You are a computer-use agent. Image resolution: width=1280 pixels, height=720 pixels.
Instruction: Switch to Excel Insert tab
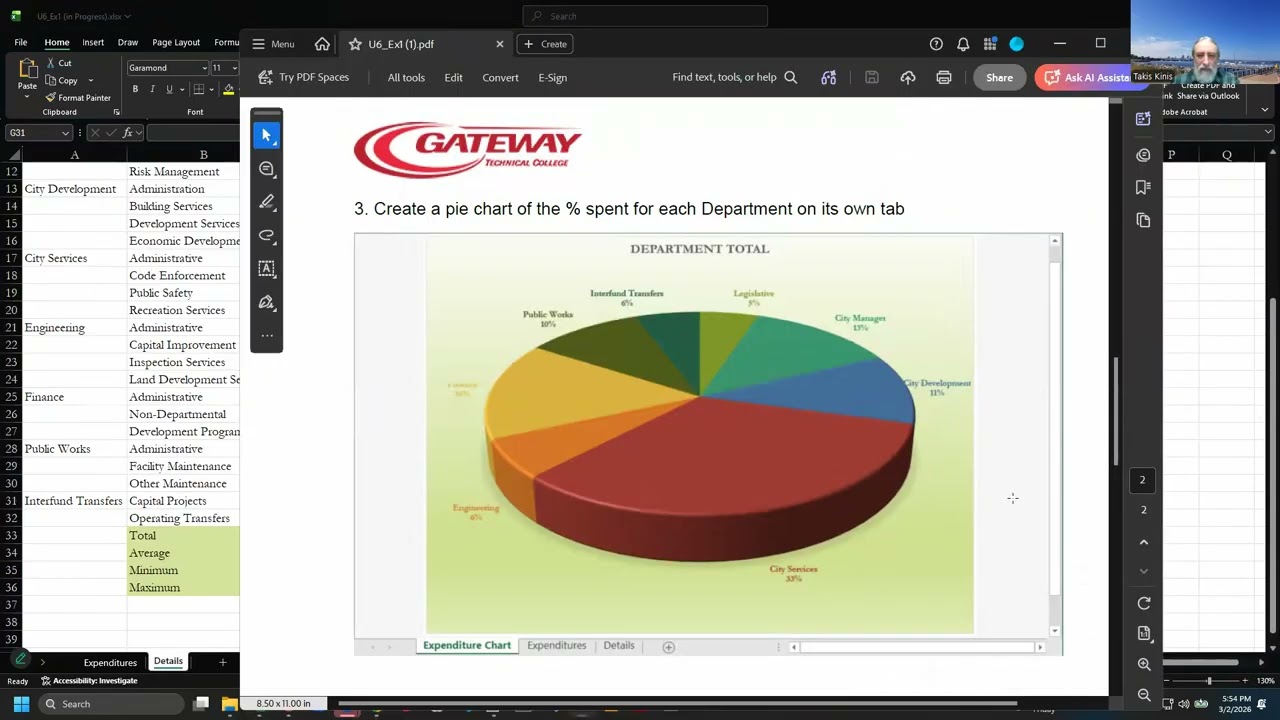pyautogui.click(x=93, y=43)
